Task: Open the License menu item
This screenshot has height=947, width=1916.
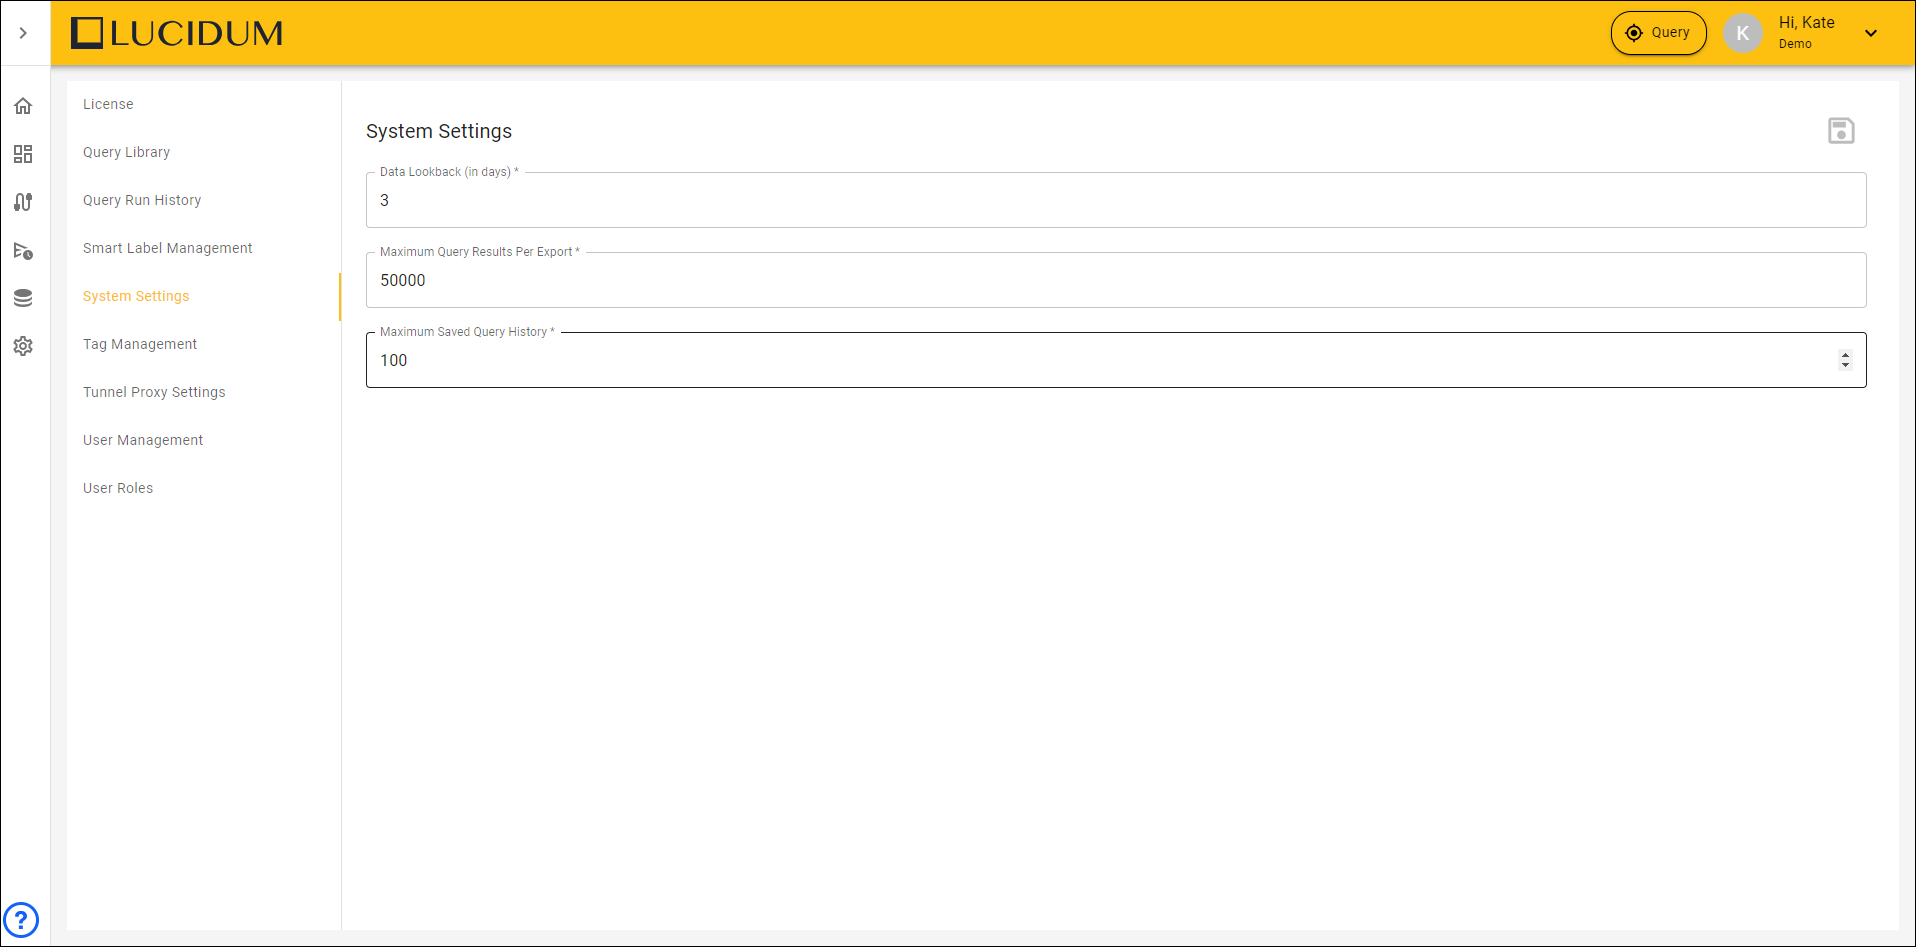Action: click(108, 104)
